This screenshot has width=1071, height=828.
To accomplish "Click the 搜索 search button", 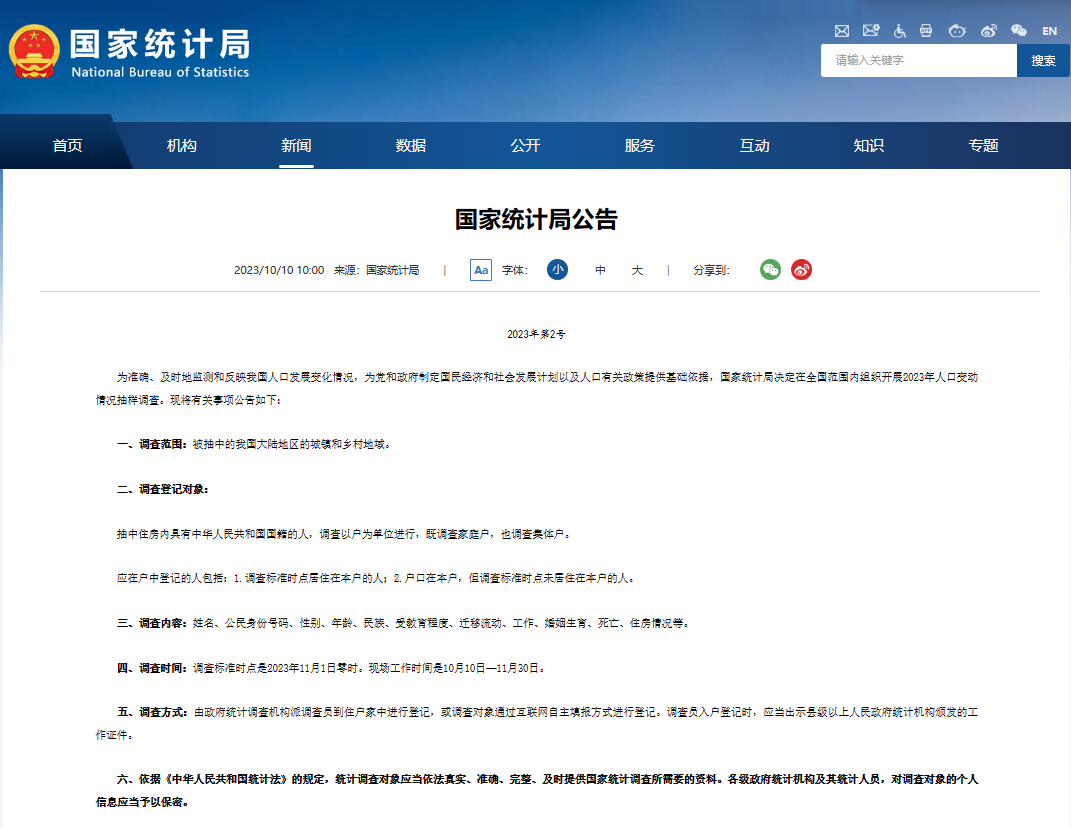I will click(x=1043, y=61).
